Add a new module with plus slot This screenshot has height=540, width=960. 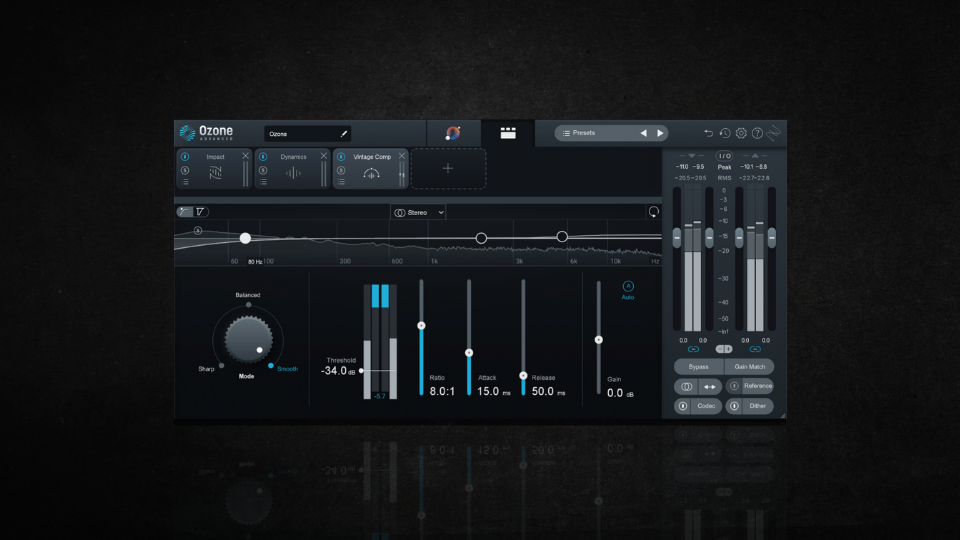pyautogui.click(x=448, y=168)
